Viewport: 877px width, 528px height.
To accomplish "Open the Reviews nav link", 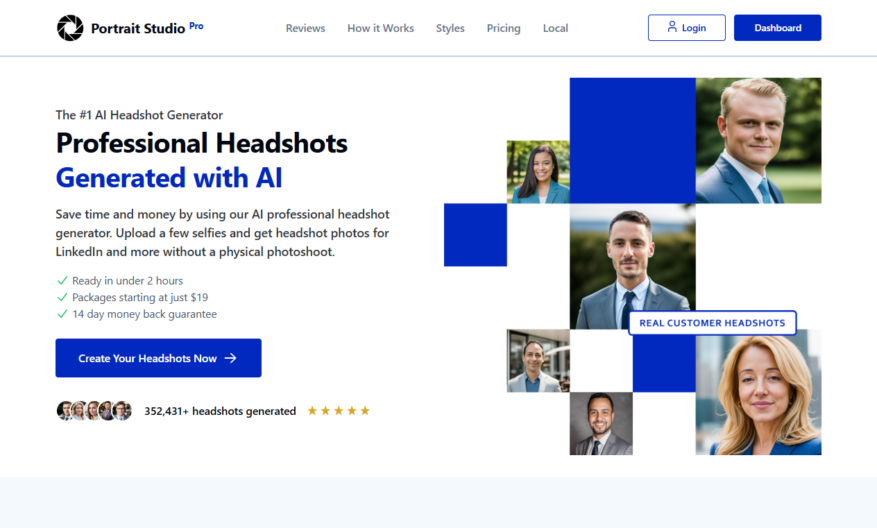I will [305, 28].
